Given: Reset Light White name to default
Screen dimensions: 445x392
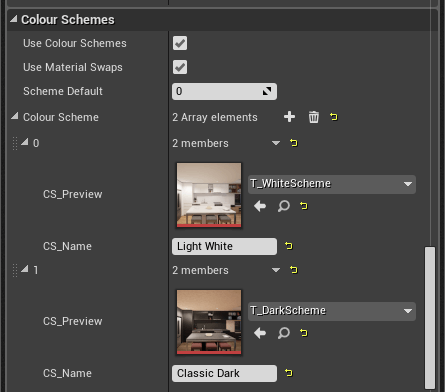Looking at the screenshot, I should tap(289, 246).
